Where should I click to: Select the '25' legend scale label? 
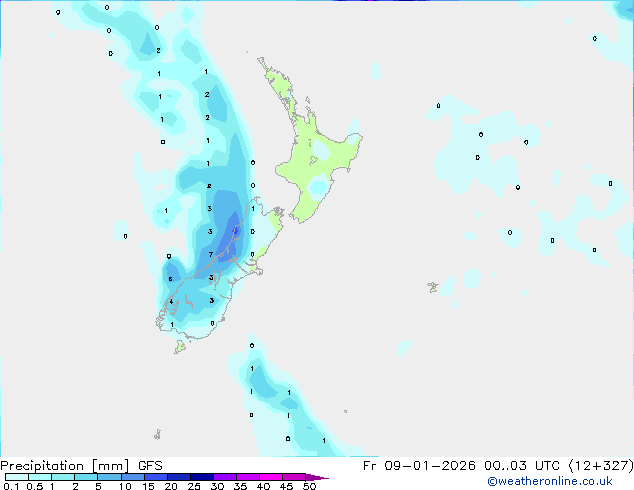(x=194, y=486)
